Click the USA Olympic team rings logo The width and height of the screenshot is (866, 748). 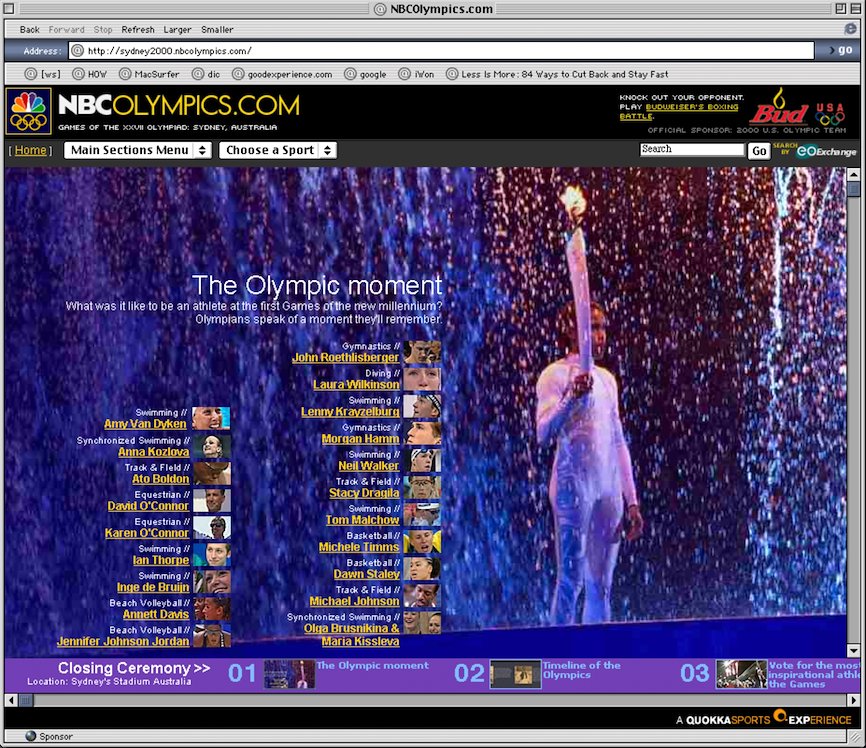click(x=830, y=113)
